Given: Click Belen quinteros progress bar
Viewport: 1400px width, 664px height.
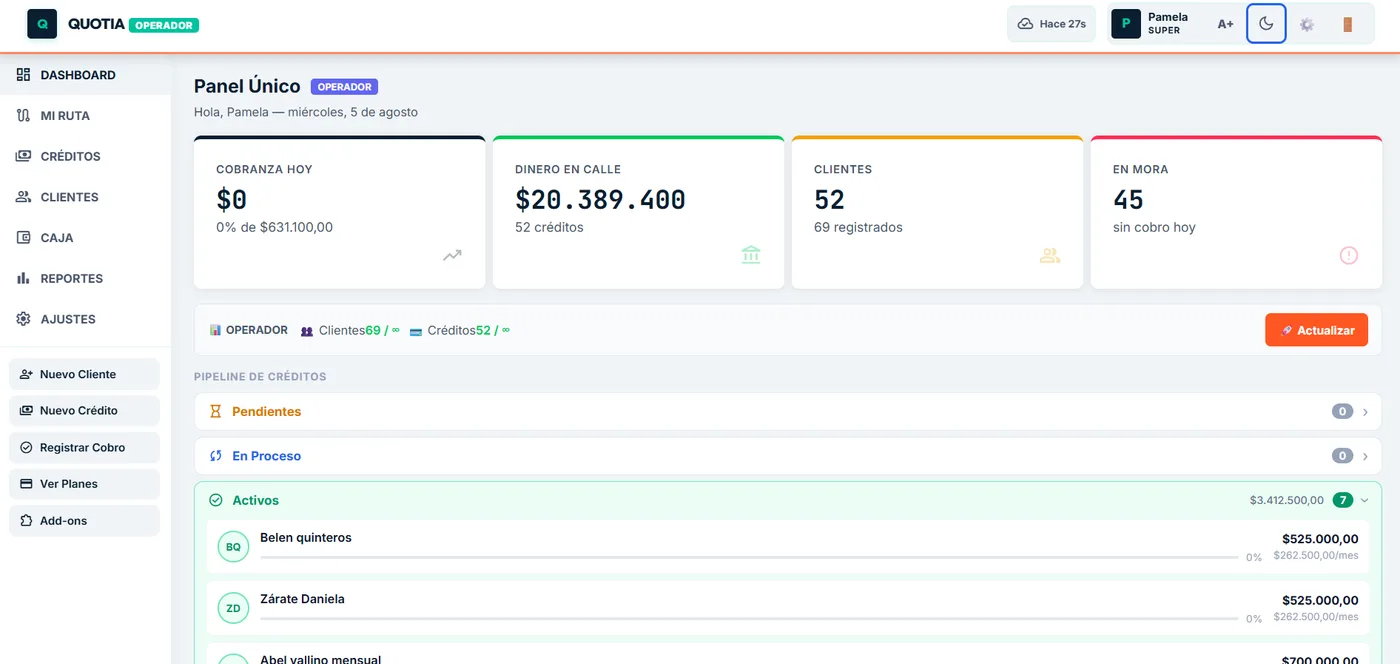Looking at the screenshot, I should pyautogui.click(x=749, y=557).
